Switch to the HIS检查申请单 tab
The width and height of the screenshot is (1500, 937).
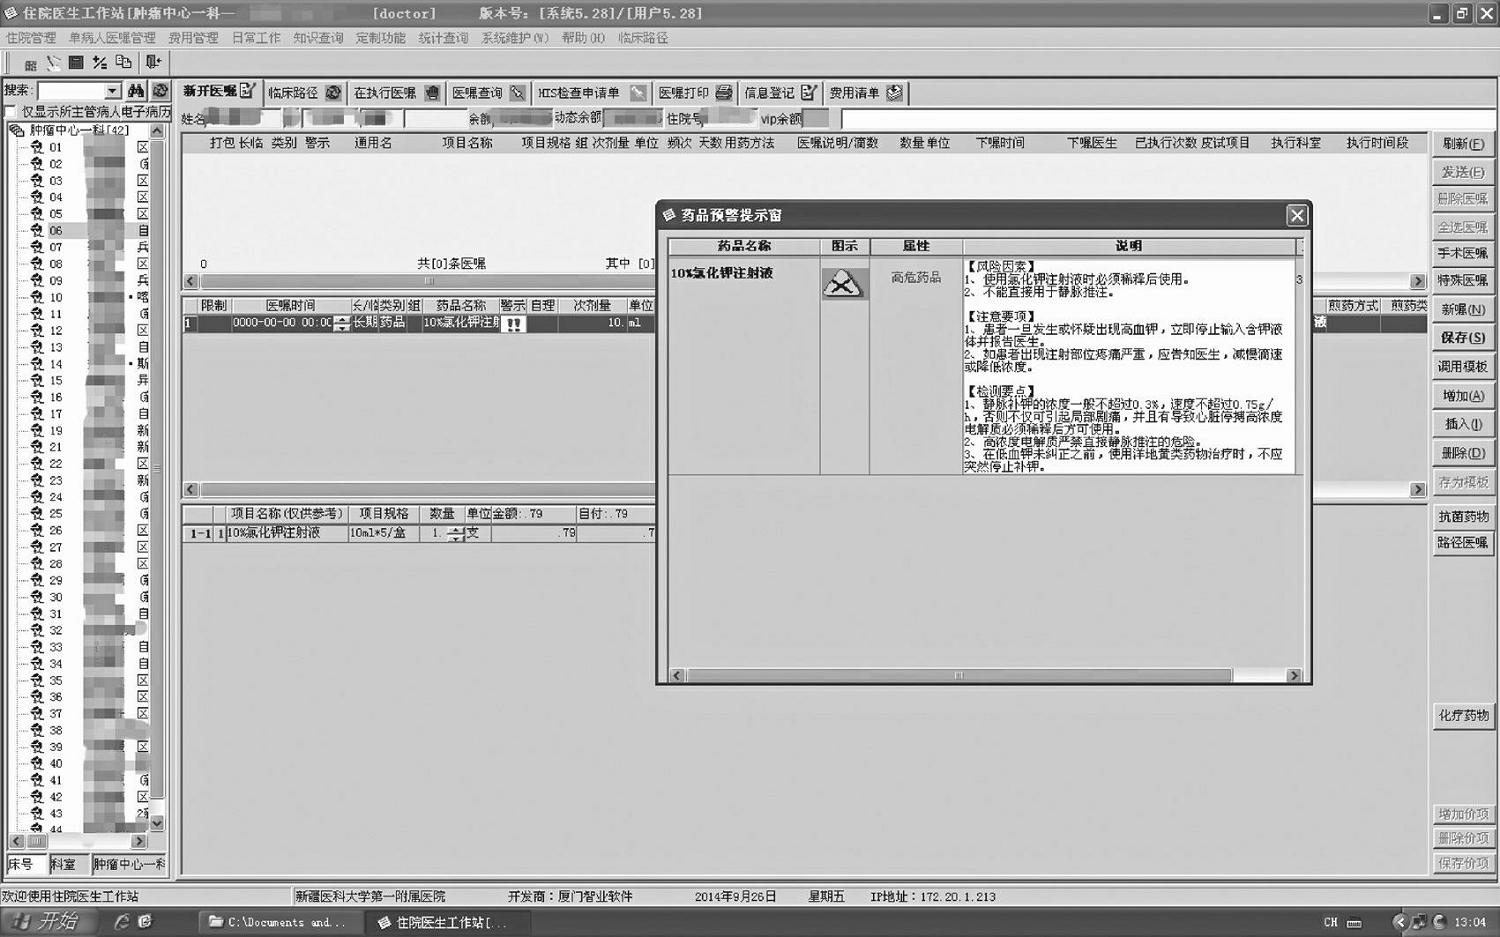[x=591, y=93]
